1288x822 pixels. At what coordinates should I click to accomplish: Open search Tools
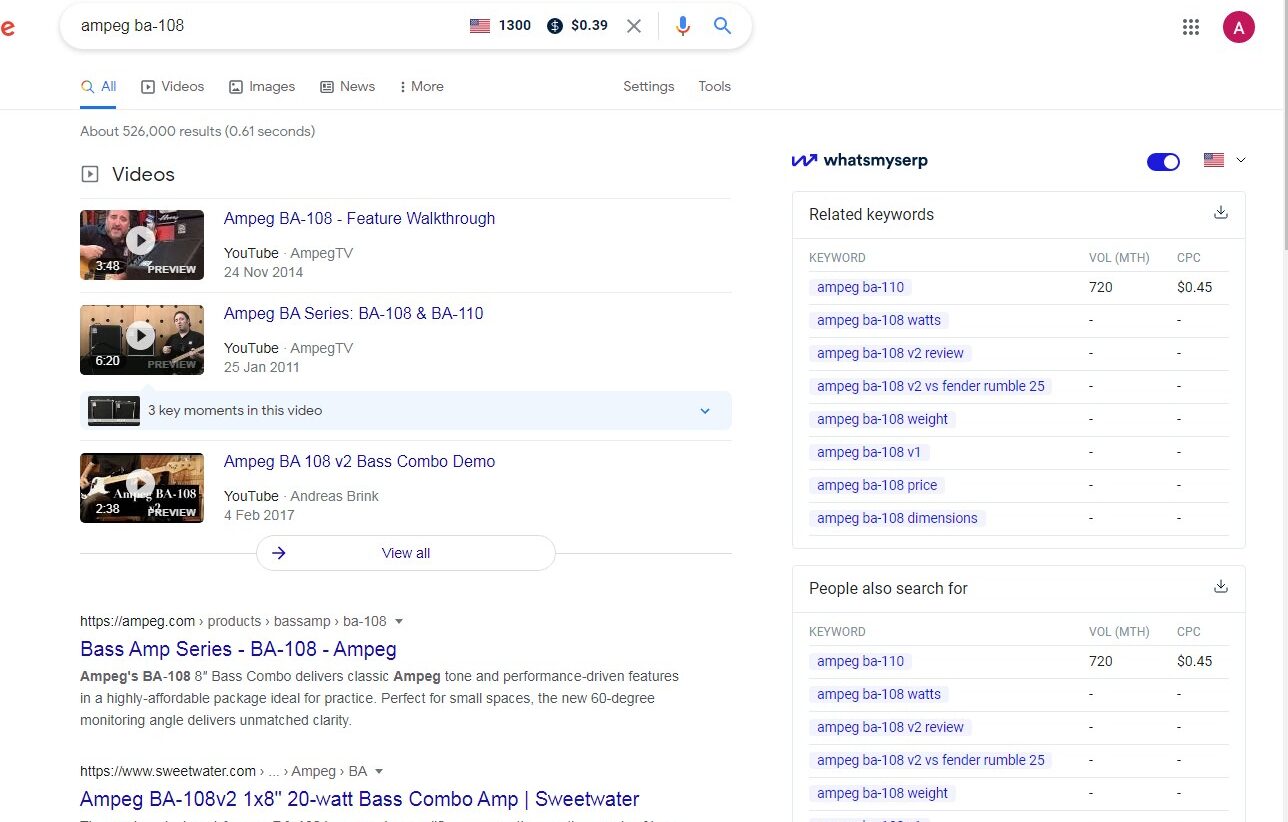coord(714,86)
